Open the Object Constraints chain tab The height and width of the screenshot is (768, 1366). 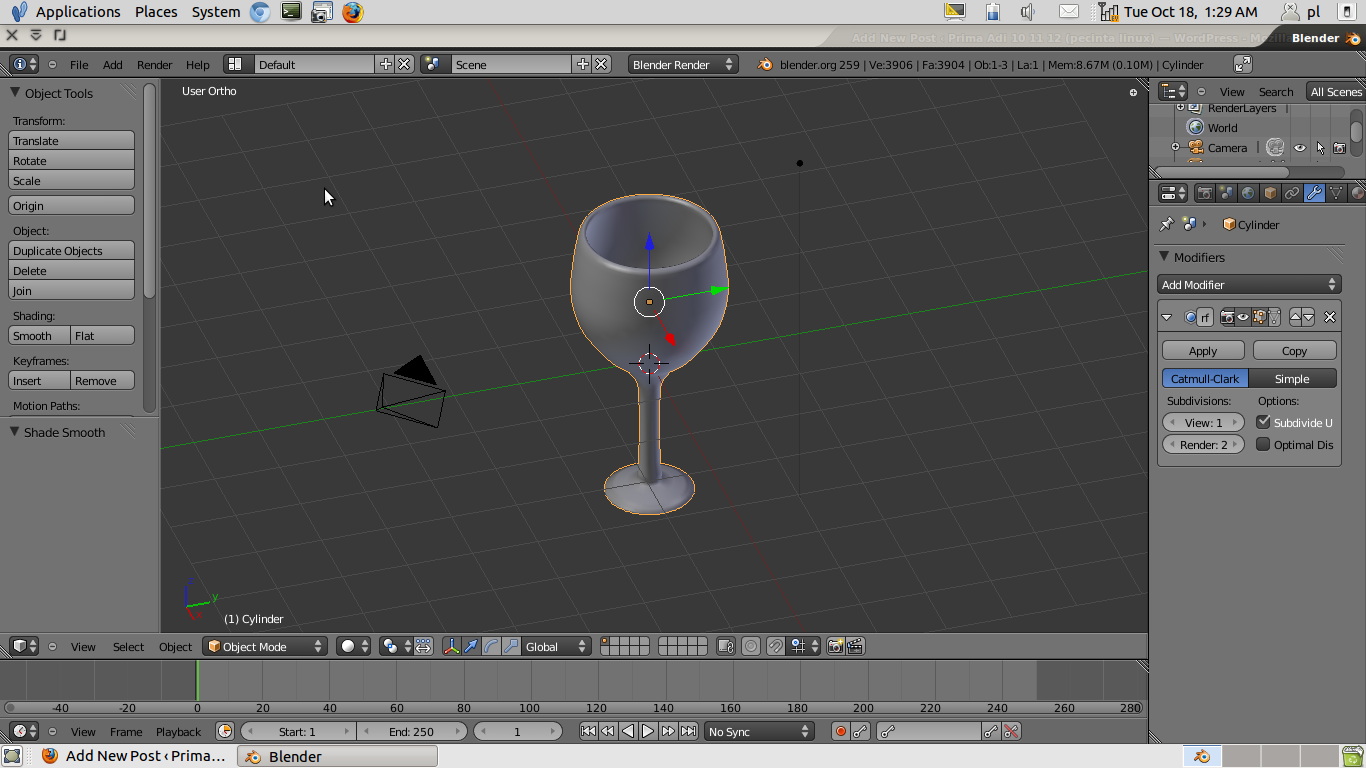tap(1292, 193)
